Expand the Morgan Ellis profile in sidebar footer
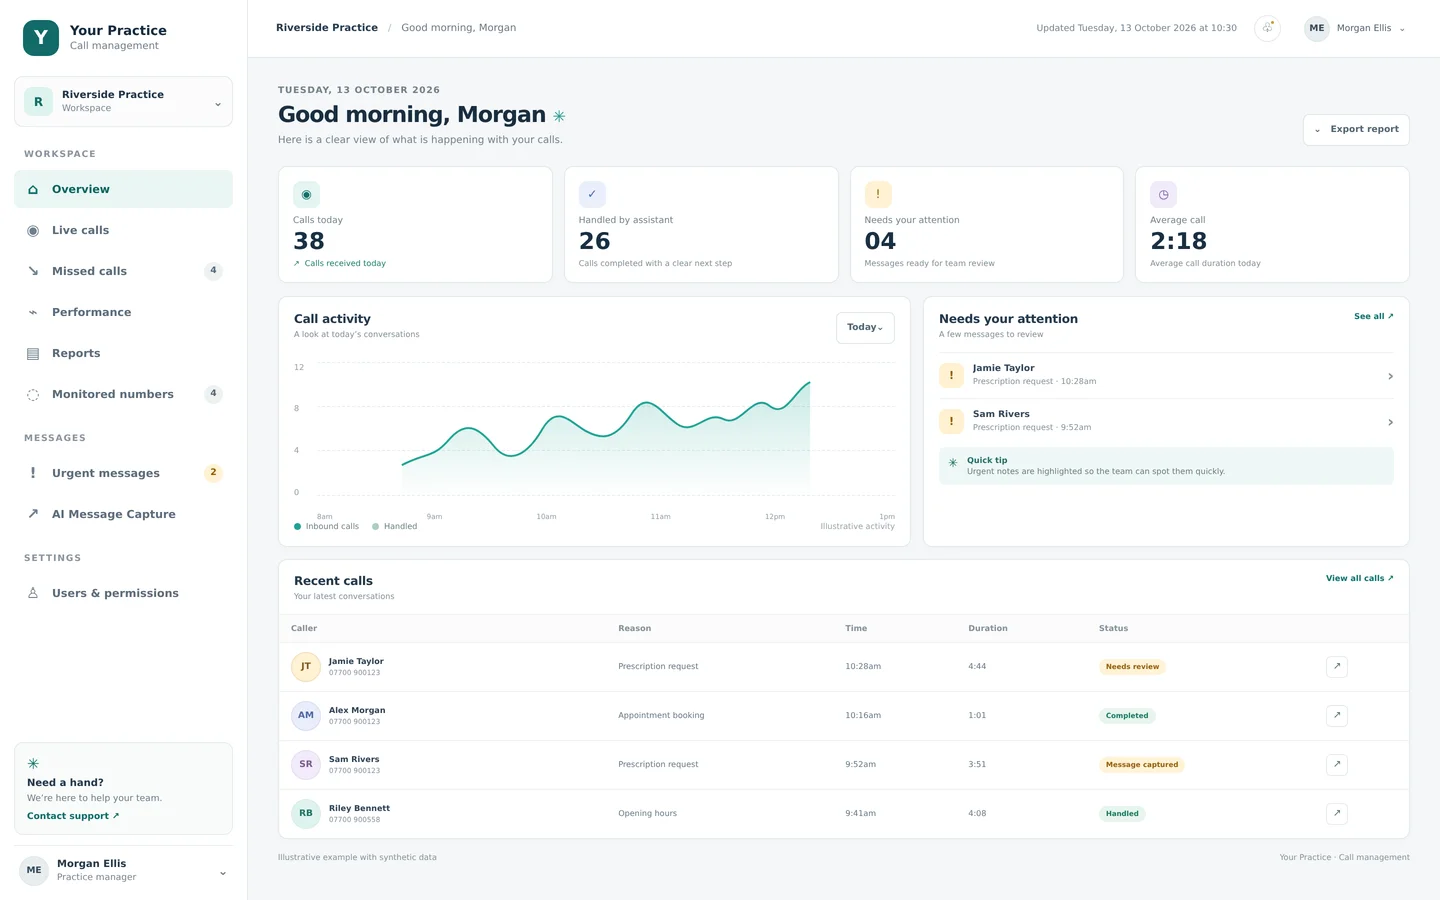This screenshot has width=1440, height=900. (123, 871)
